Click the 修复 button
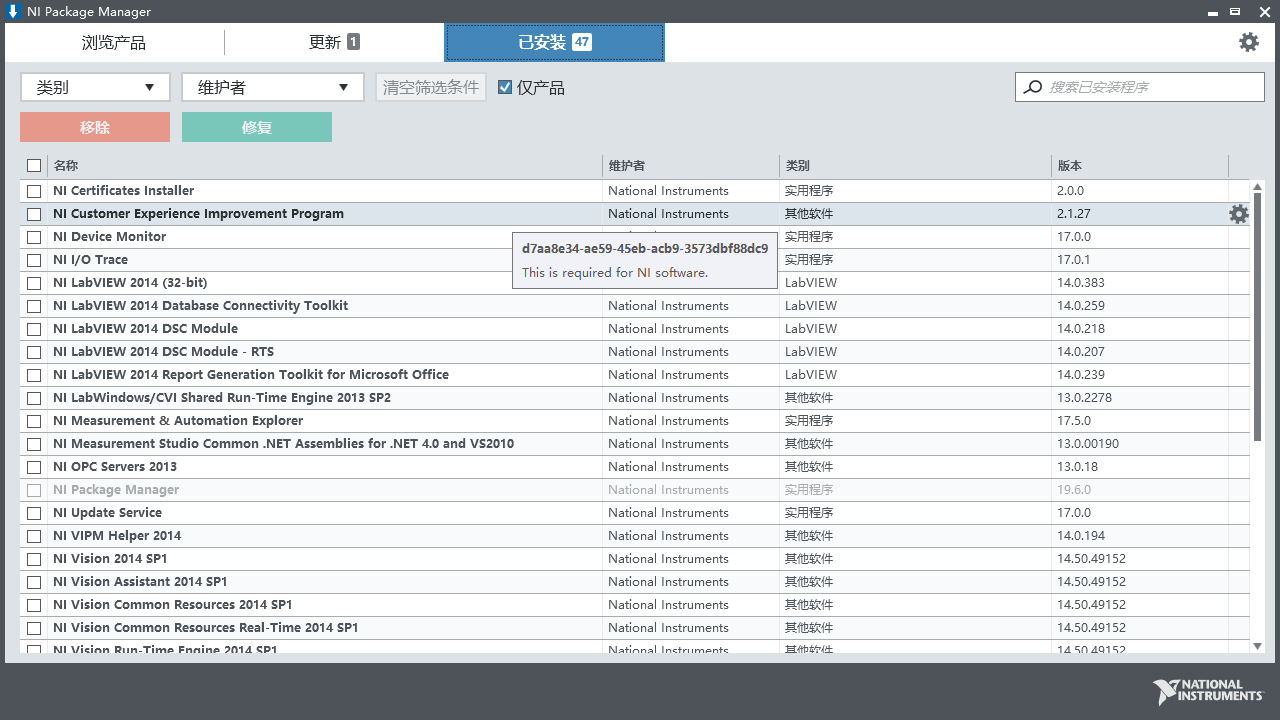Image resolution: width=1280 pixels, height=720 pixels. 257,127
